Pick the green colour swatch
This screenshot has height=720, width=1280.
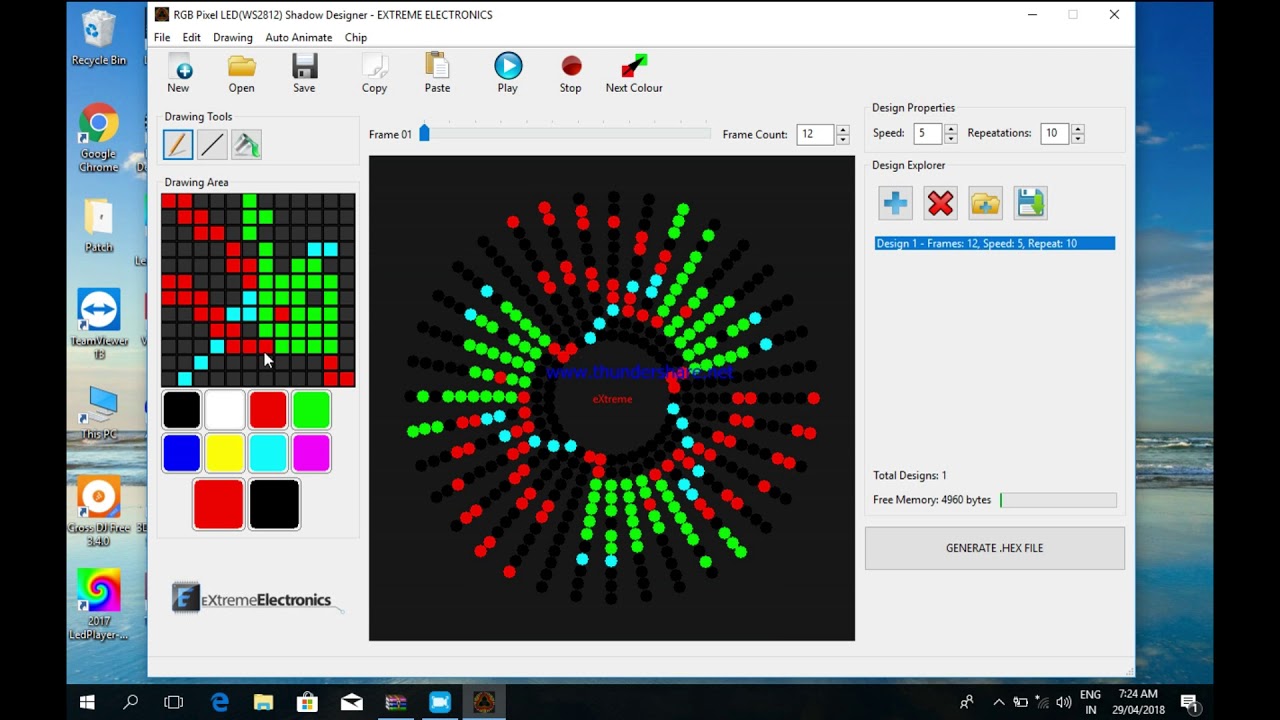[311, 410]
